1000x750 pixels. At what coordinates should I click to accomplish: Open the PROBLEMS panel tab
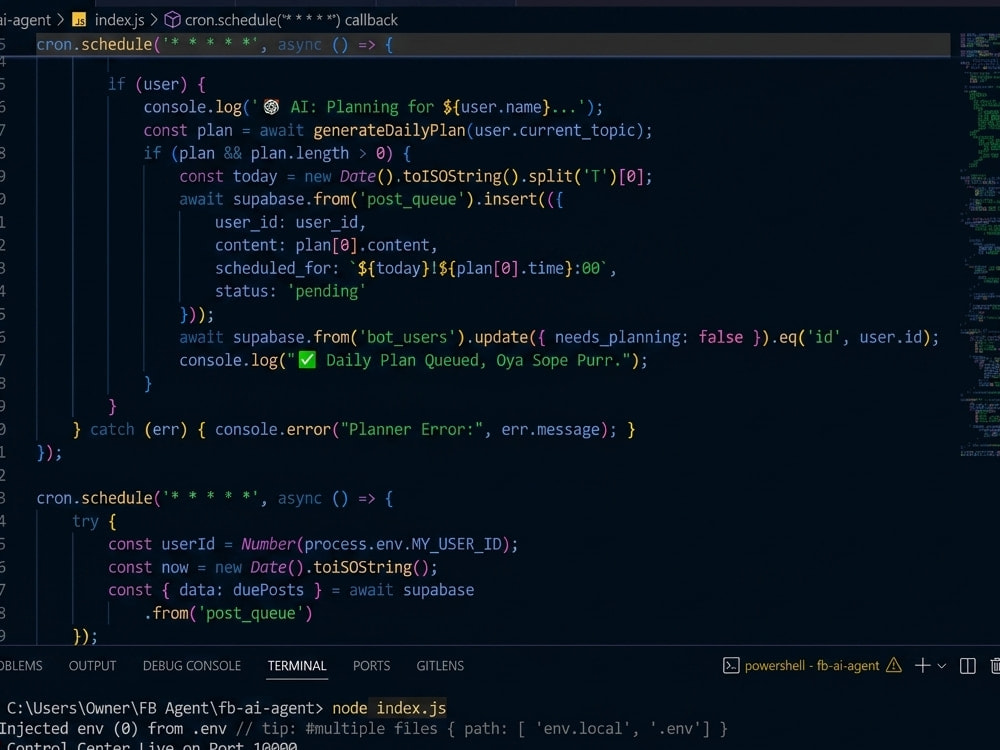coord(20,666)
